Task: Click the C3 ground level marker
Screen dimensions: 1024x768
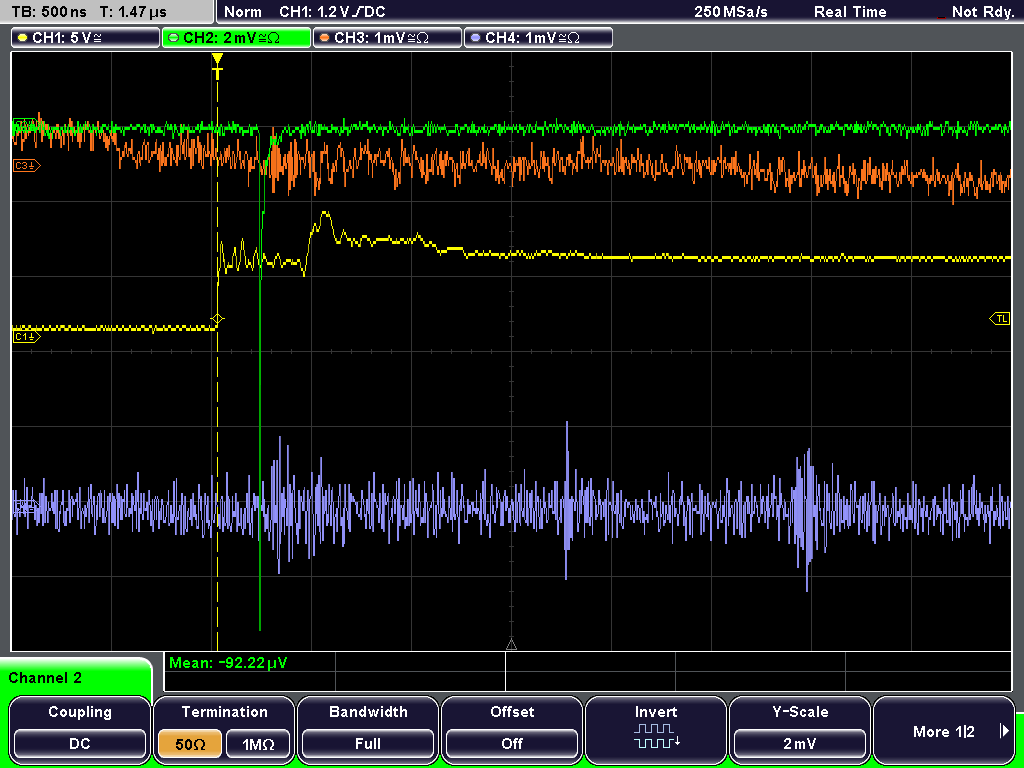Action: [x=27, y=166]
